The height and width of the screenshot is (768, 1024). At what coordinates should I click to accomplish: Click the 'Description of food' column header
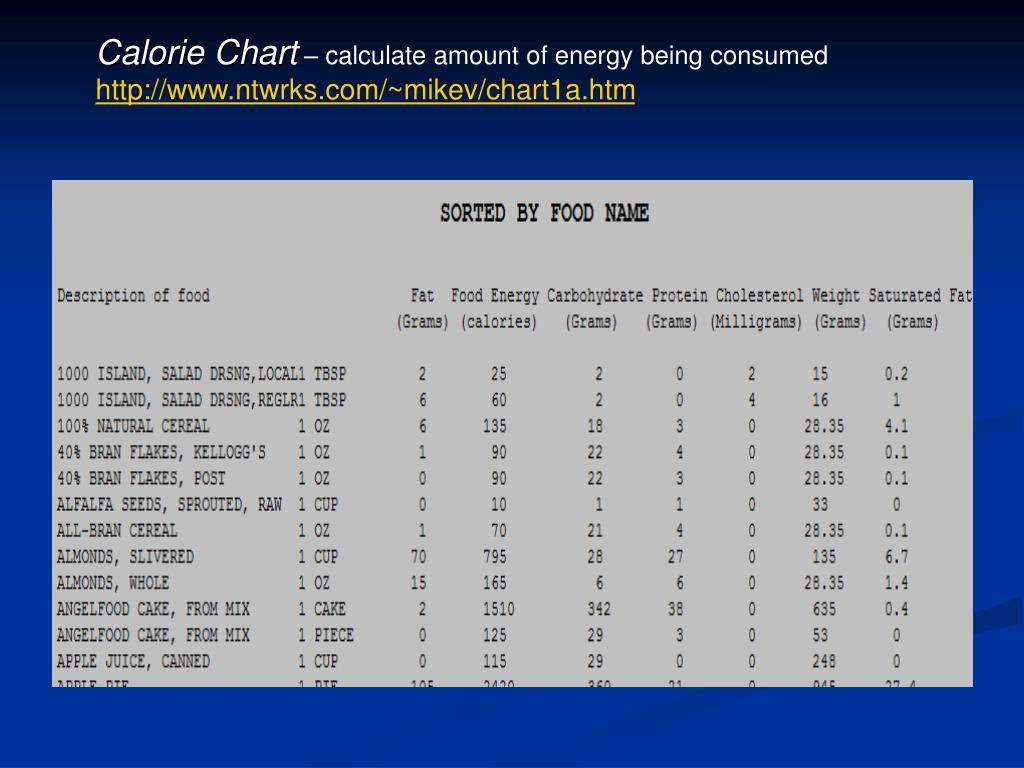[133, 296]
